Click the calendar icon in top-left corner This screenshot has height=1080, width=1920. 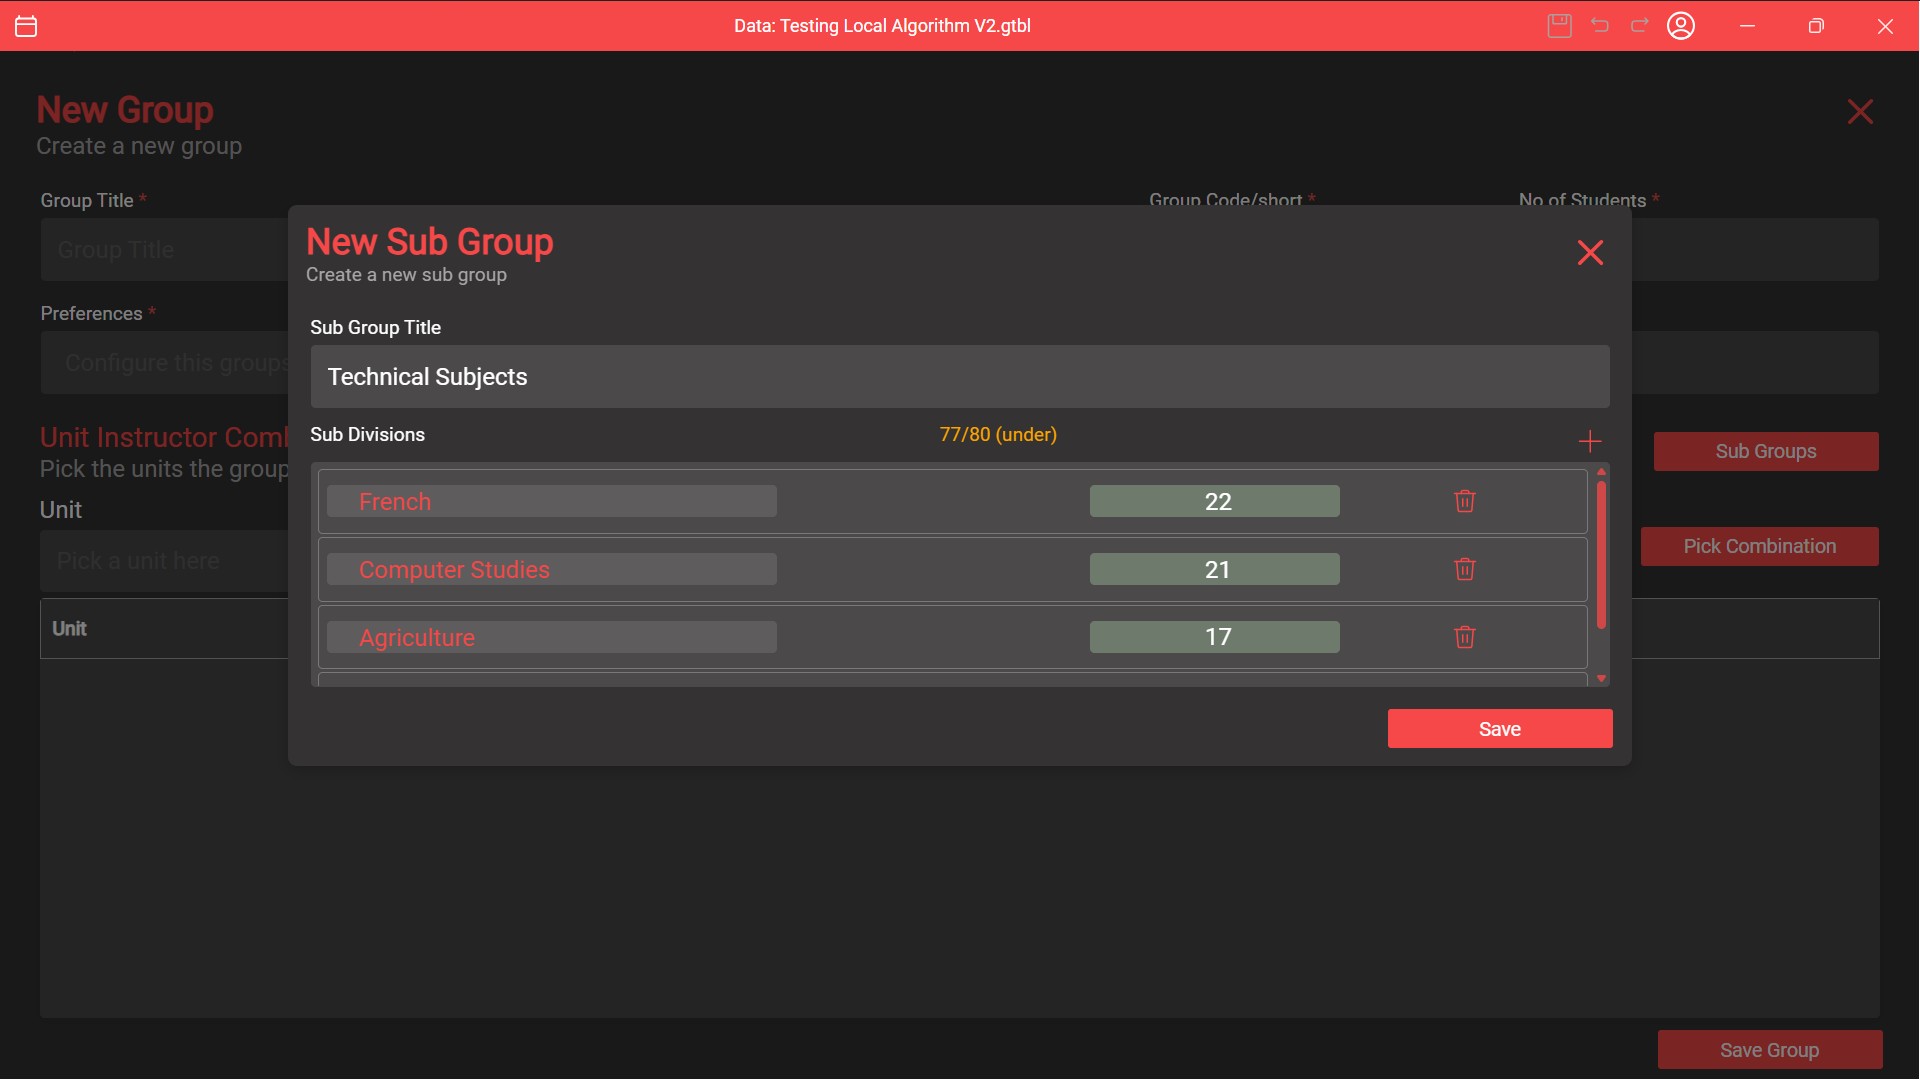coord(27,26)
